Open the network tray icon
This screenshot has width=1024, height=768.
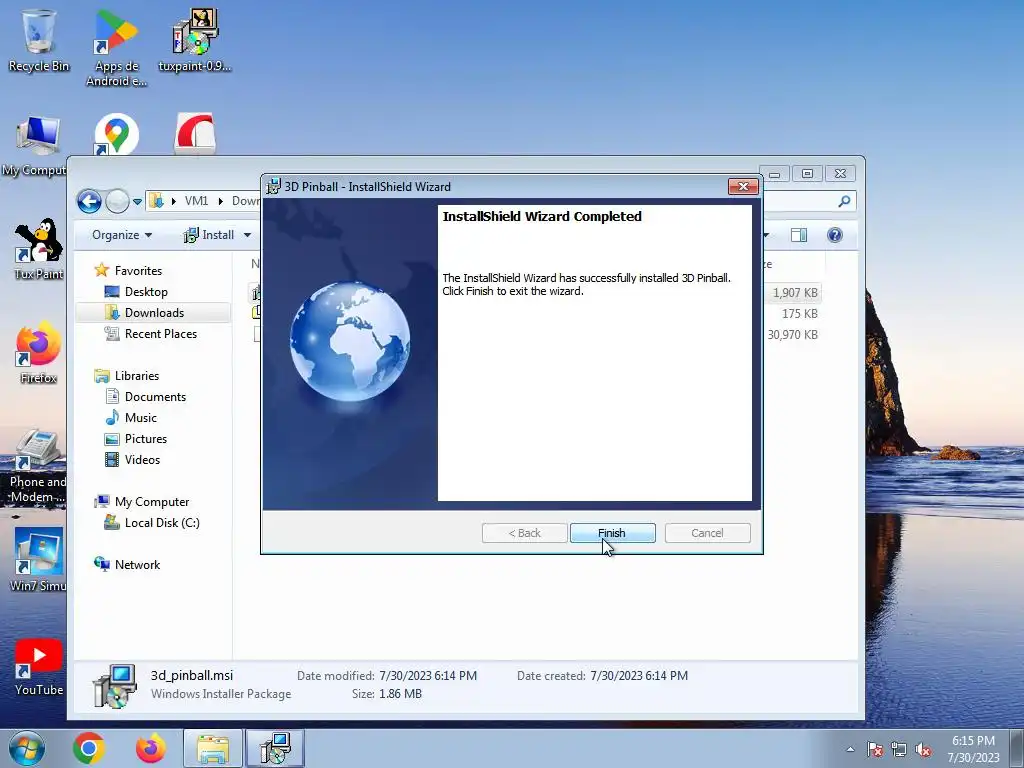(x=899, y=749)
